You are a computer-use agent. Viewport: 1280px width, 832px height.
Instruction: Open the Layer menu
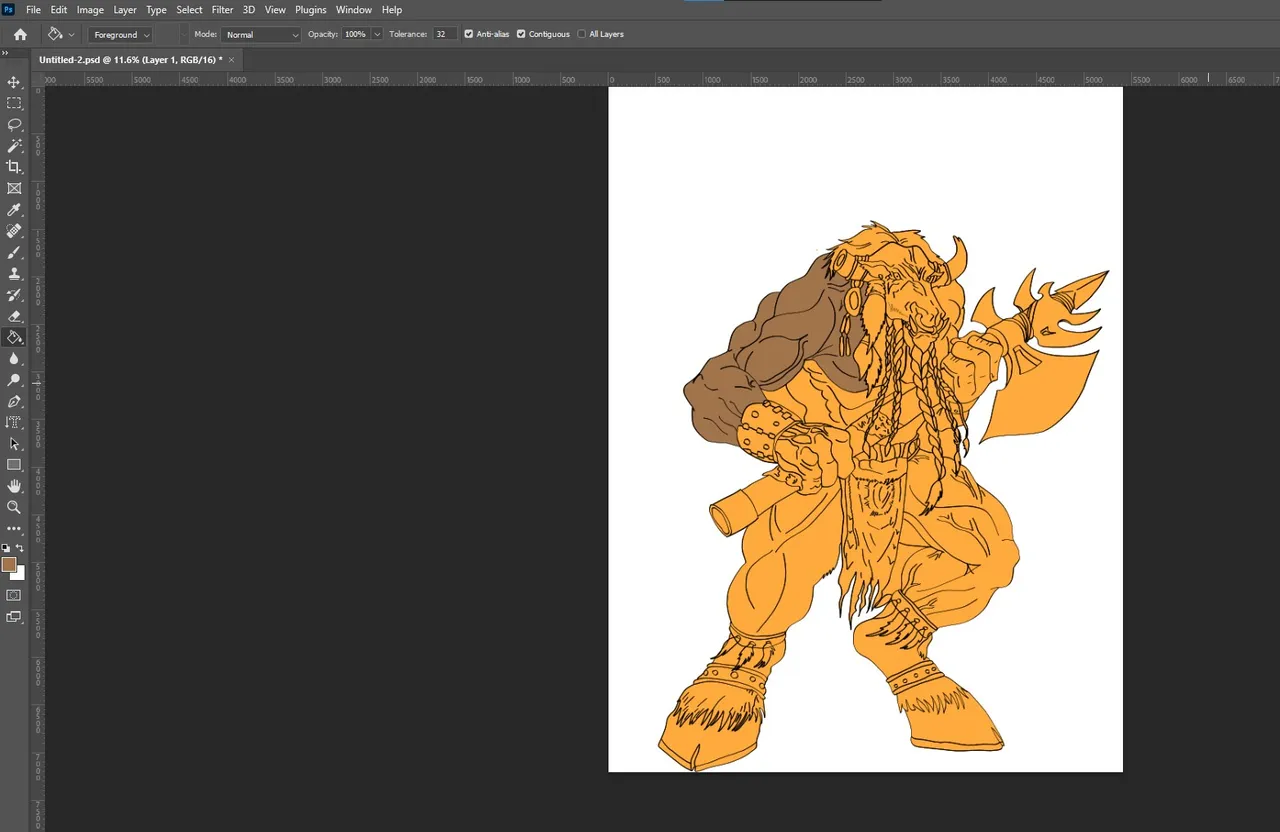(125, 9)
